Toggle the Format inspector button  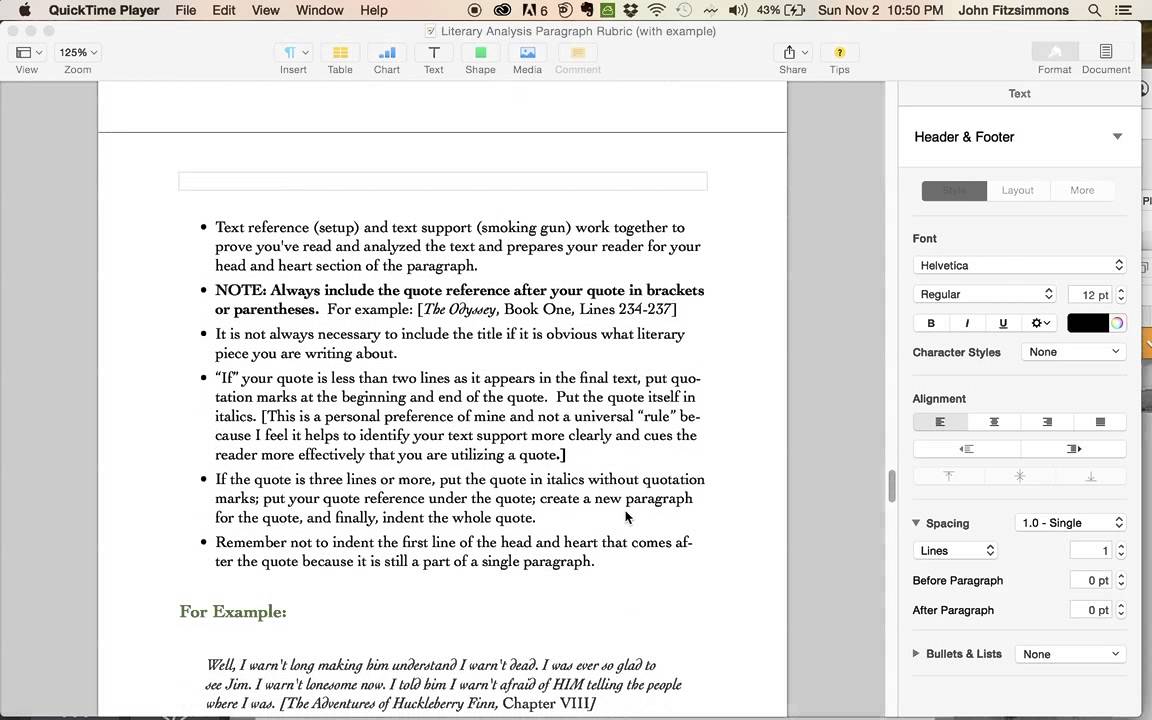[x=1055, y=51]
